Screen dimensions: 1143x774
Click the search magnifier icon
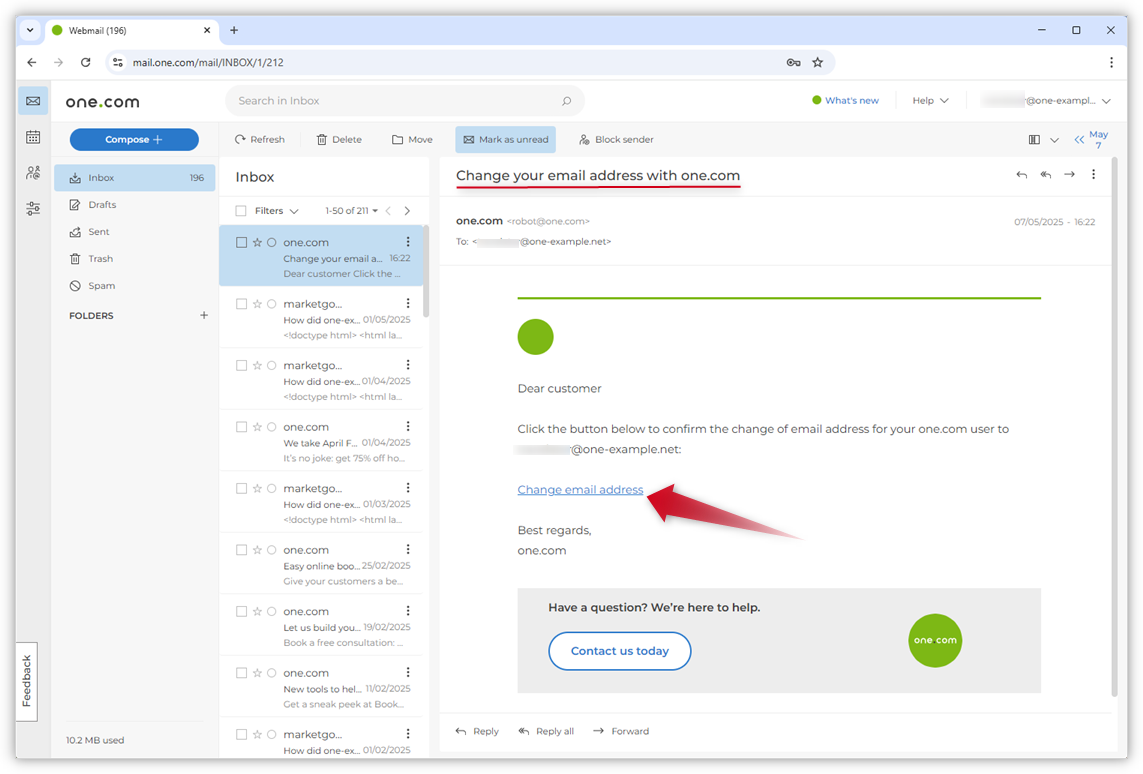[566, 101]
